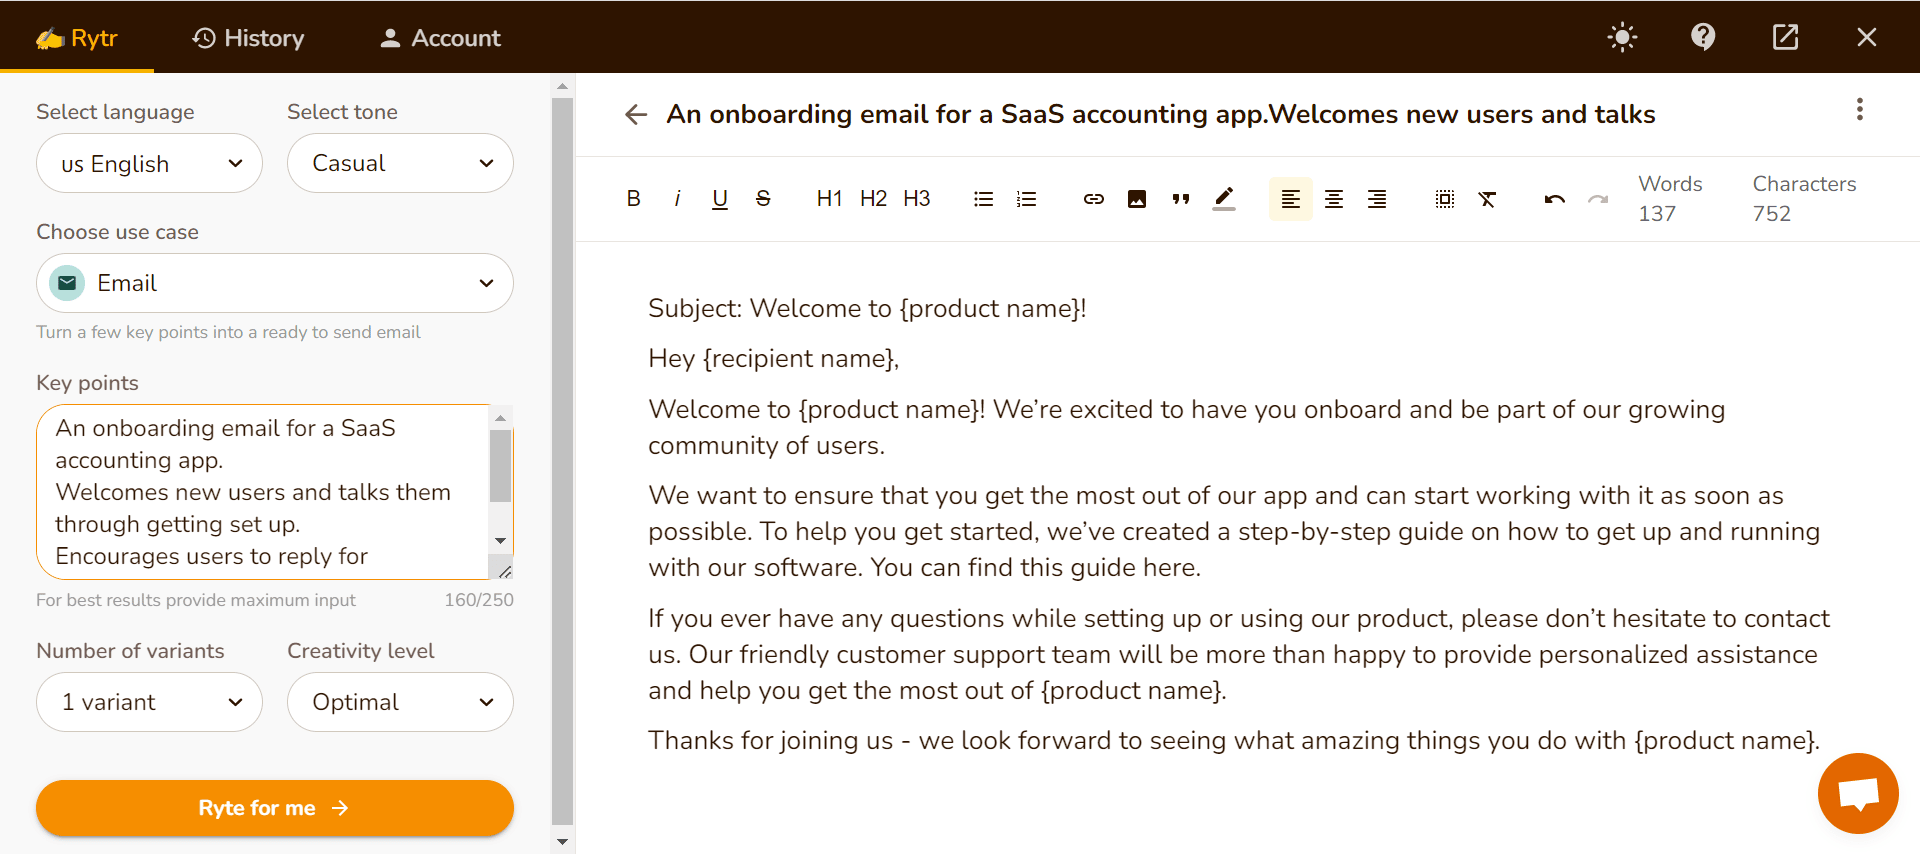Go to the Account tab

click(x=440, y=38)
